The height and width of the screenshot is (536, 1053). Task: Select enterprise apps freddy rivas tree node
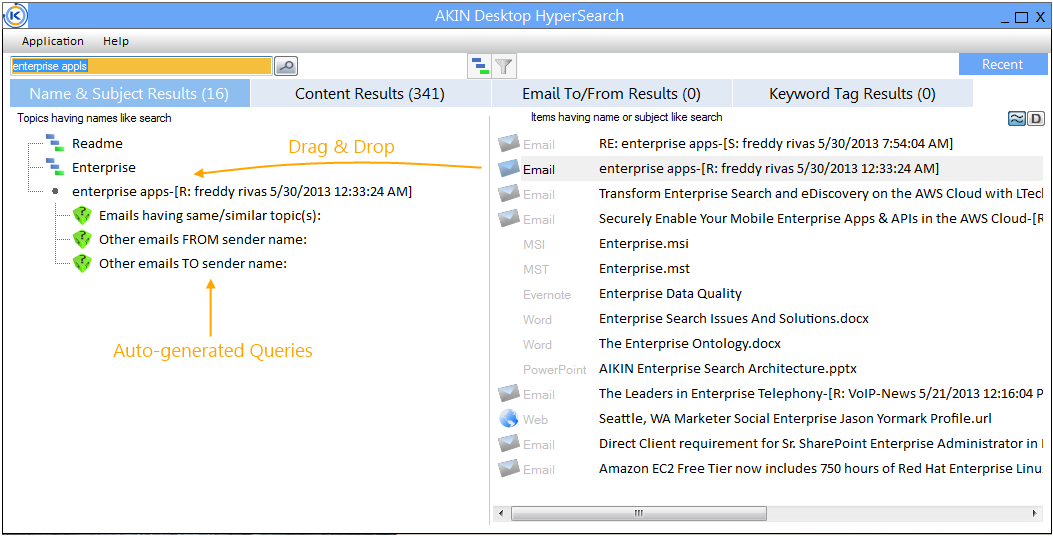(x=242, y=191)
